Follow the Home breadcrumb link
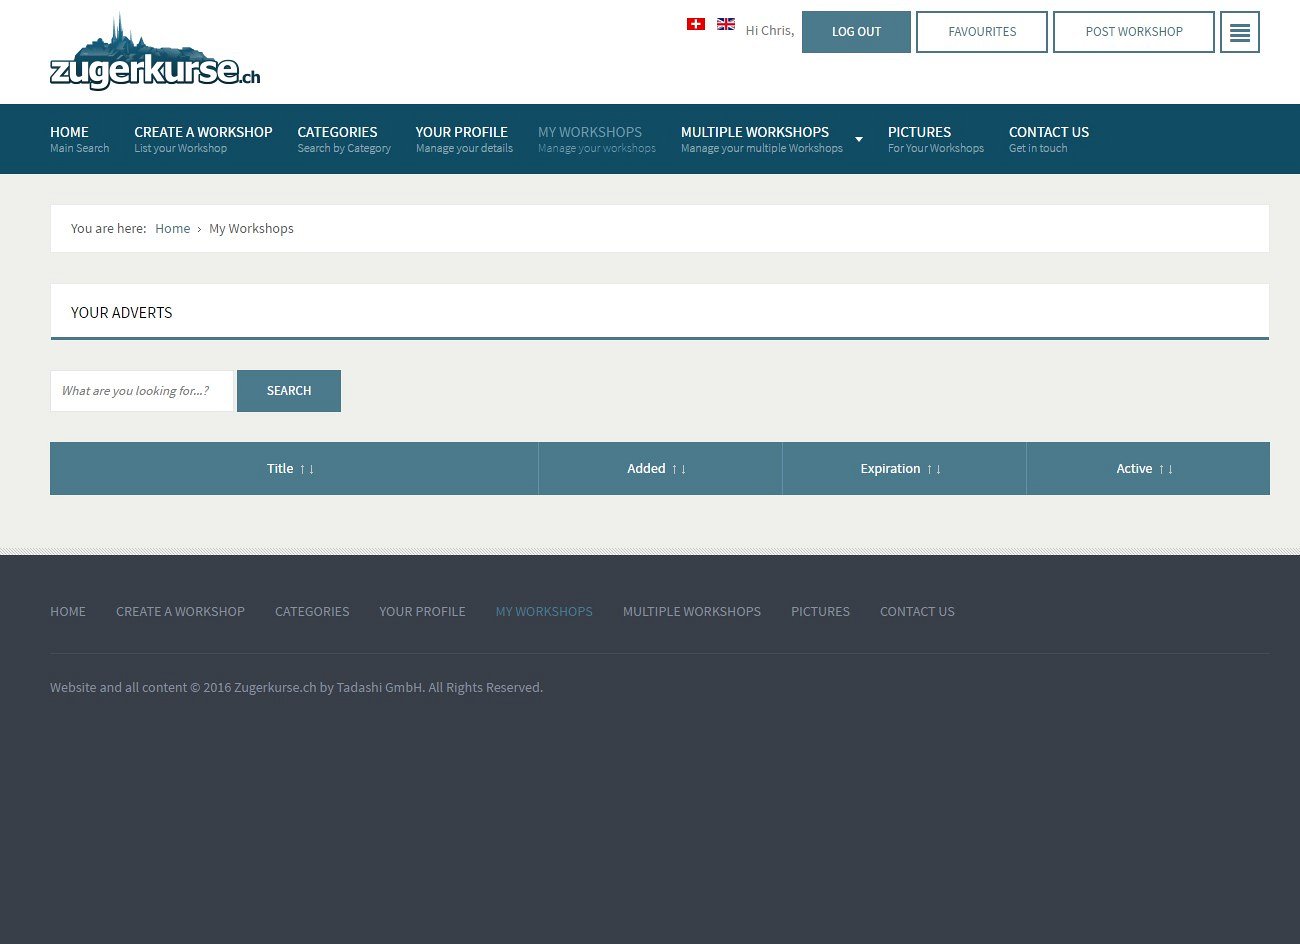This screenshot has width=1300, height=944. point(172,229)
